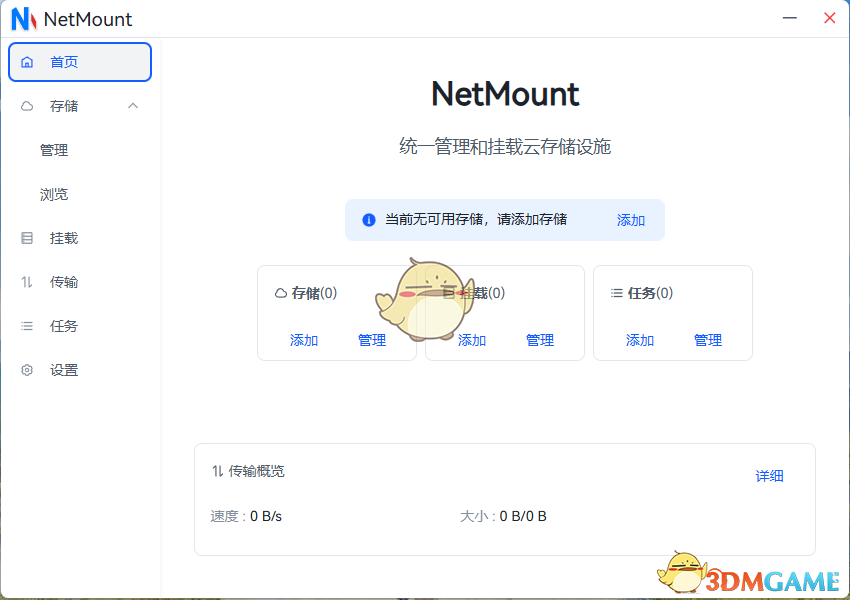Click the blue info icon in the storage notice banner
This screenshot has height=600, width=850.
[x=368, y=219]
